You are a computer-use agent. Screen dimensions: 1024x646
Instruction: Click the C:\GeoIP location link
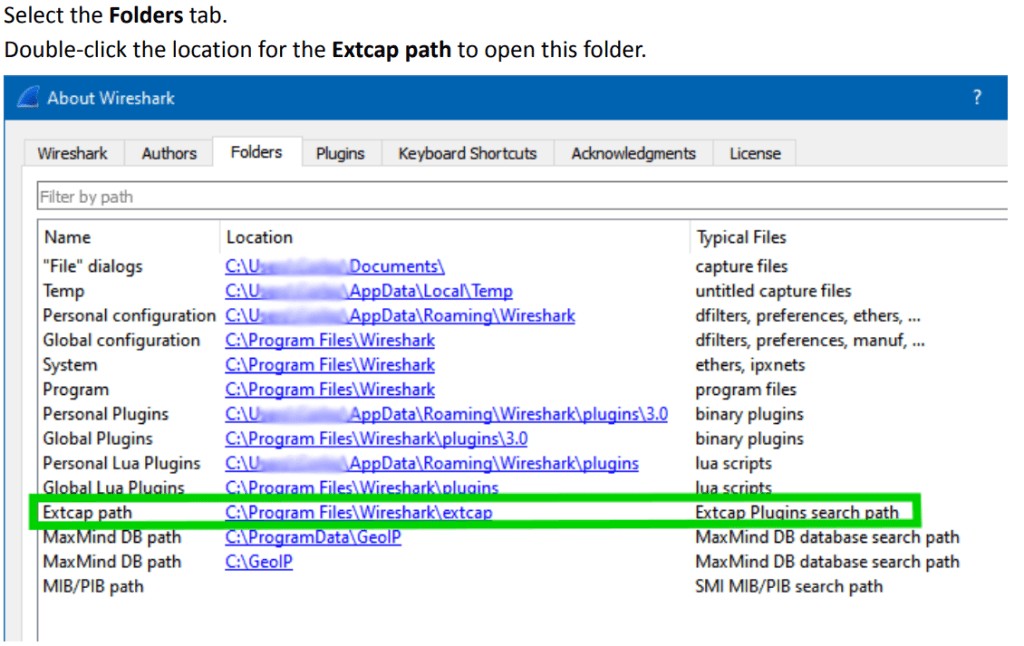(x=259, y=562)
